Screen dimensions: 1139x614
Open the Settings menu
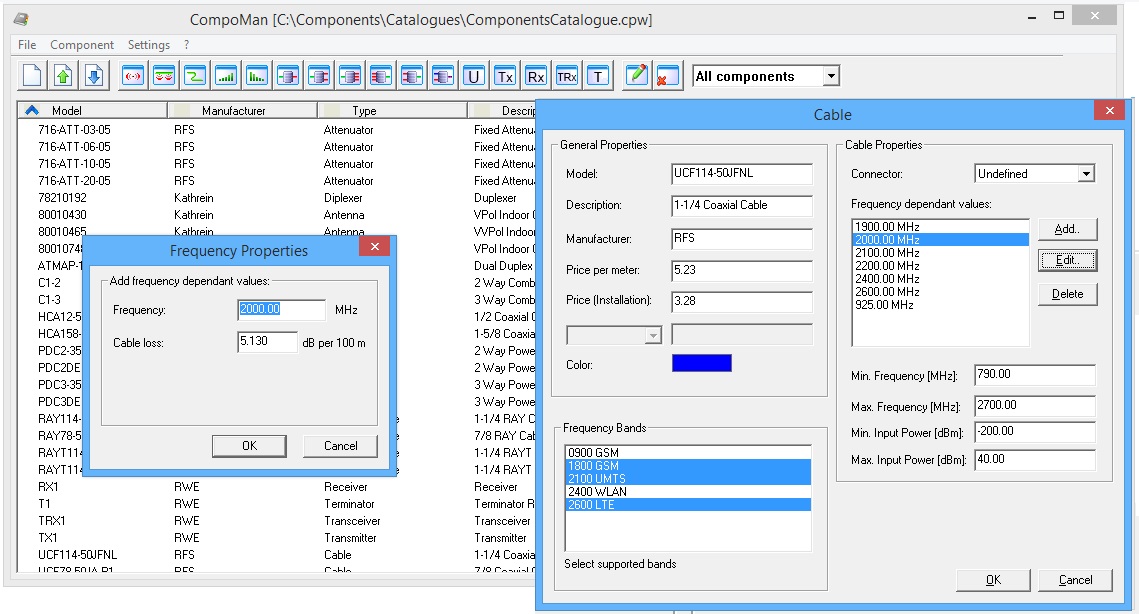point(148,45)
